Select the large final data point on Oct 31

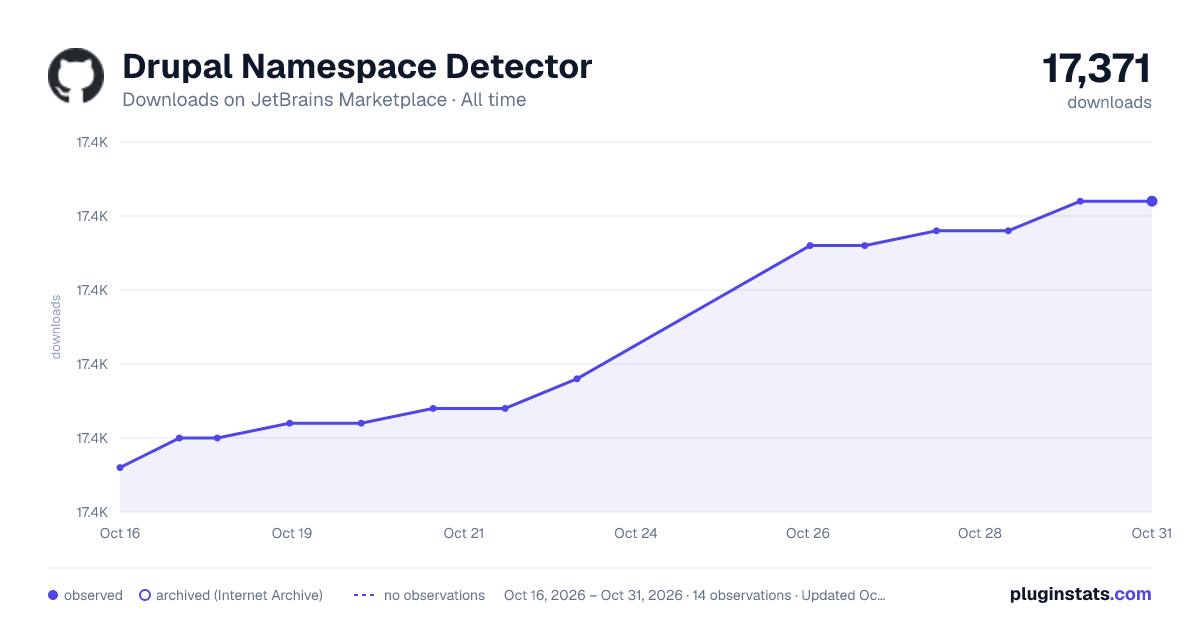(x=1152, y=201)
